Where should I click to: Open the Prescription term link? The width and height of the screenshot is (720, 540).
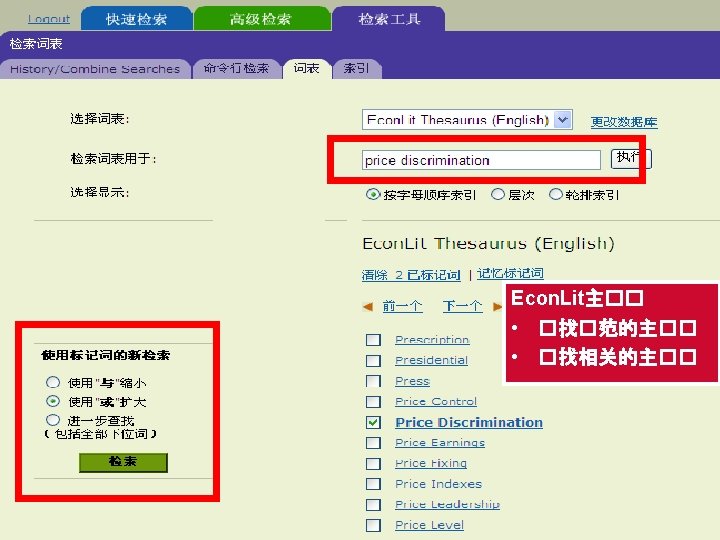[x=432, y=340]
